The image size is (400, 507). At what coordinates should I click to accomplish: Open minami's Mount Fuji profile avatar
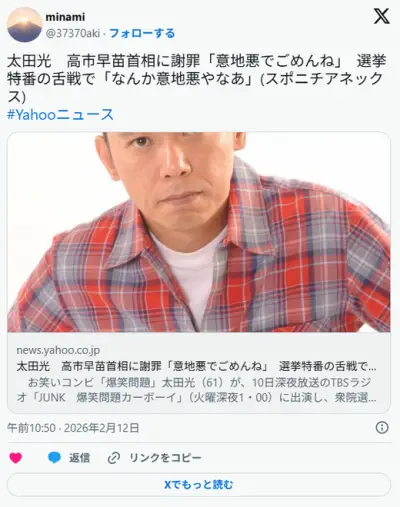coord(25,25)
